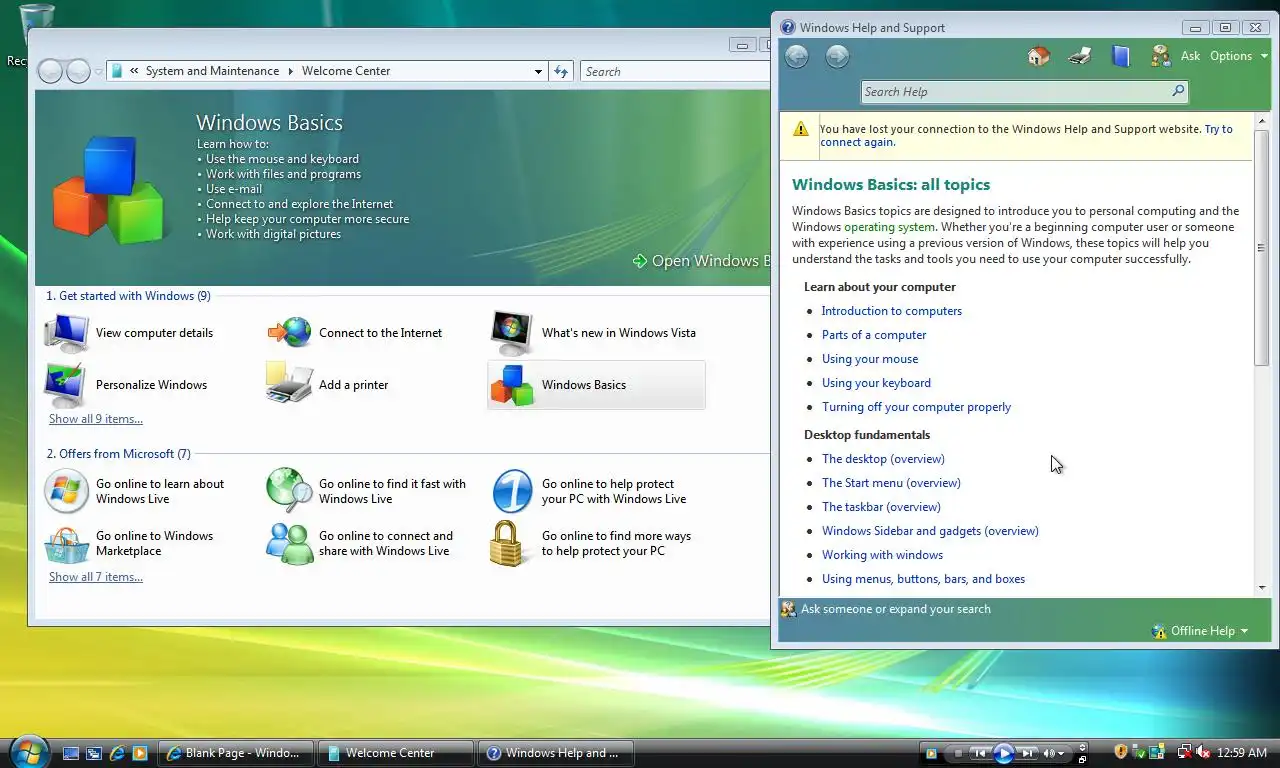The height and width of the screenshot is (768, 1280).
Task: Select the Windows Basics item
Action: click(596, 385)
